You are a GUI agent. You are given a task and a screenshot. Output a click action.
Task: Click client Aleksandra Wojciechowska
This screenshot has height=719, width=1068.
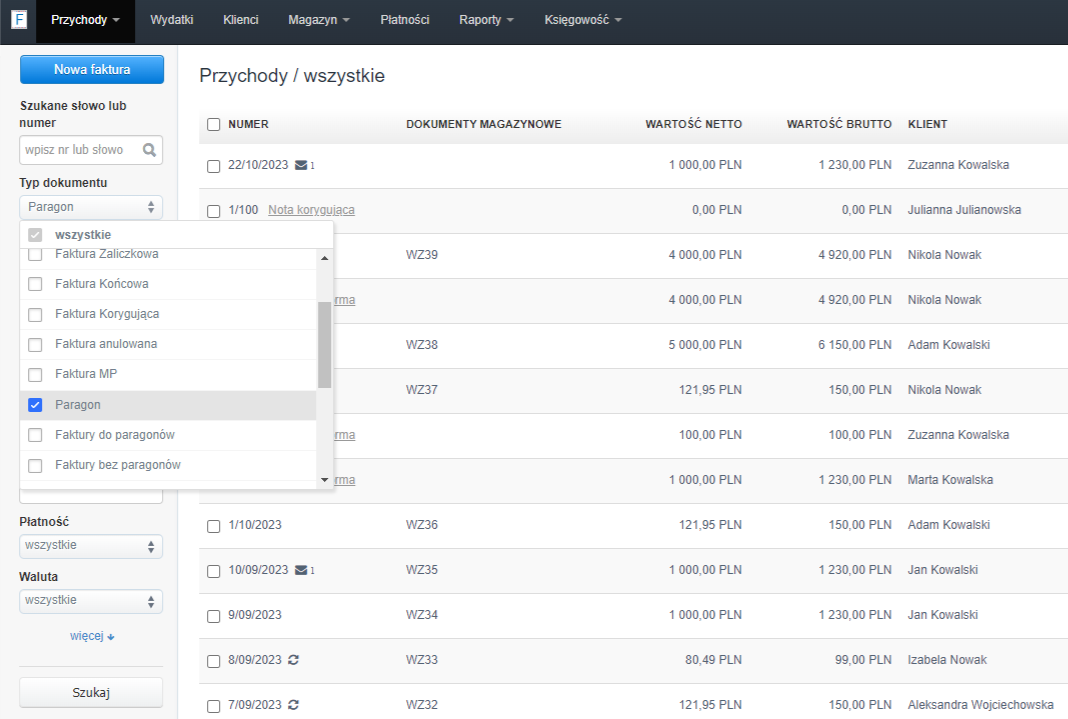pyautogui.click(x=980, y=705)
